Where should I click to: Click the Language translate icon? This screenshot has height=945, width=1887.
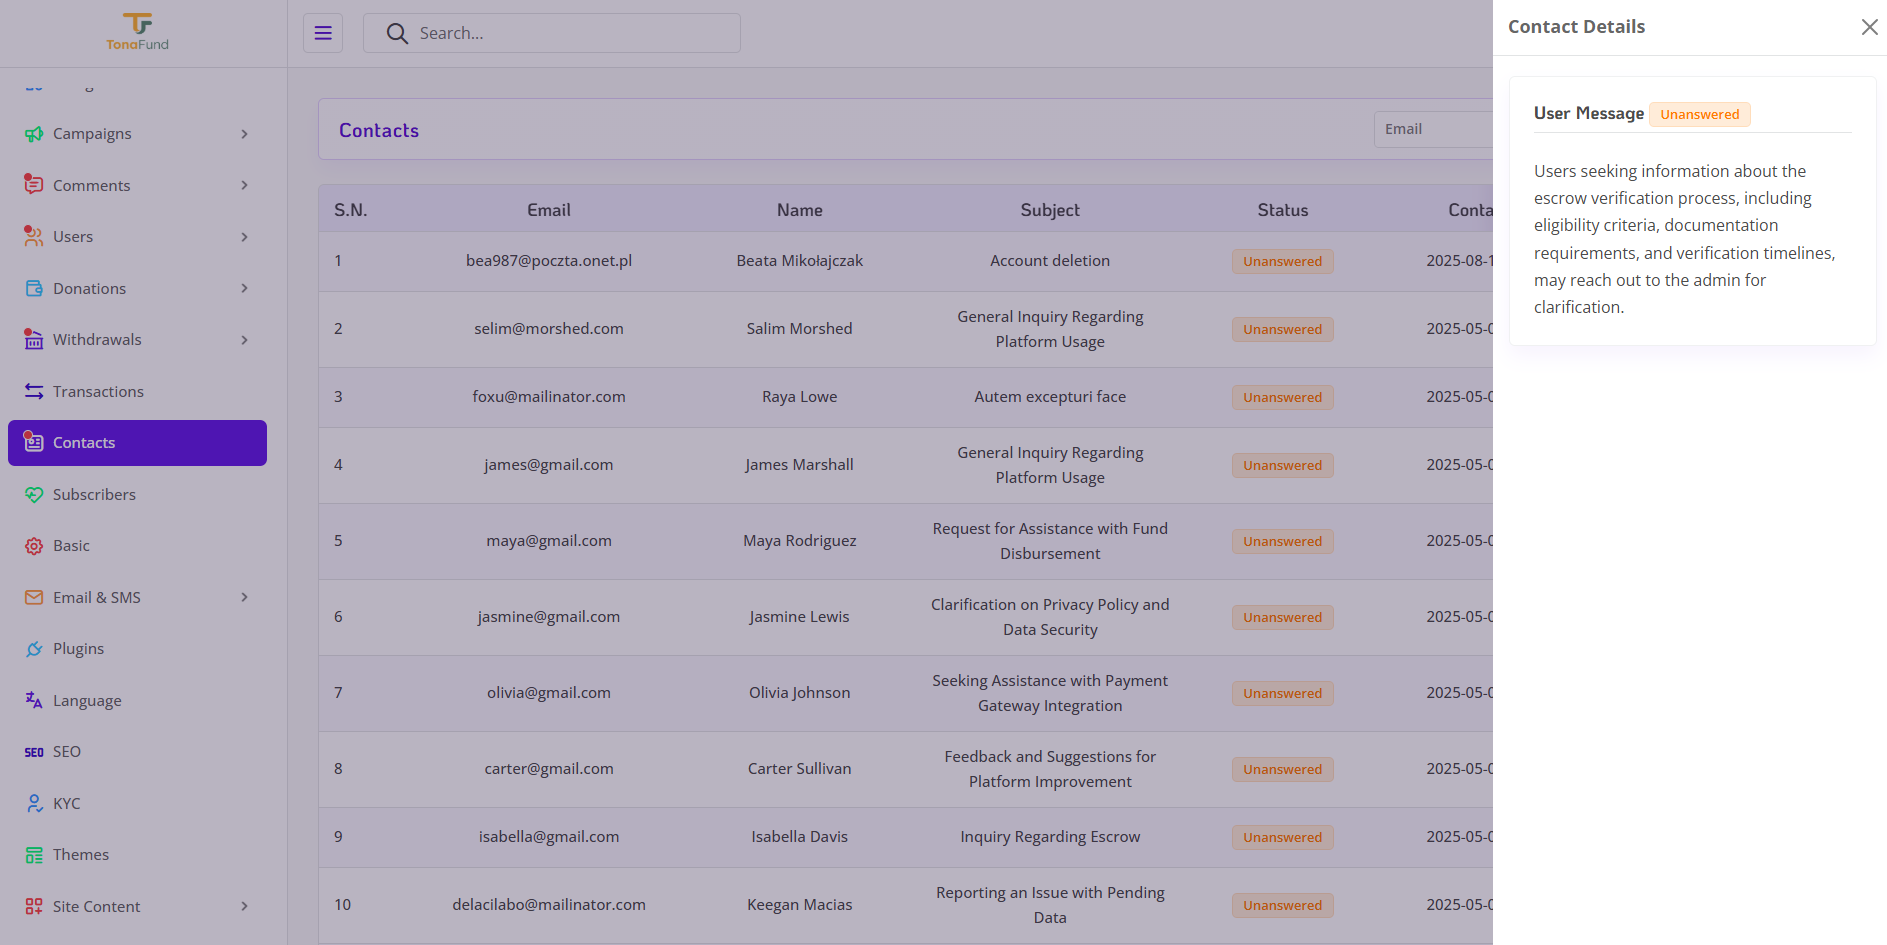pos(34,700)
